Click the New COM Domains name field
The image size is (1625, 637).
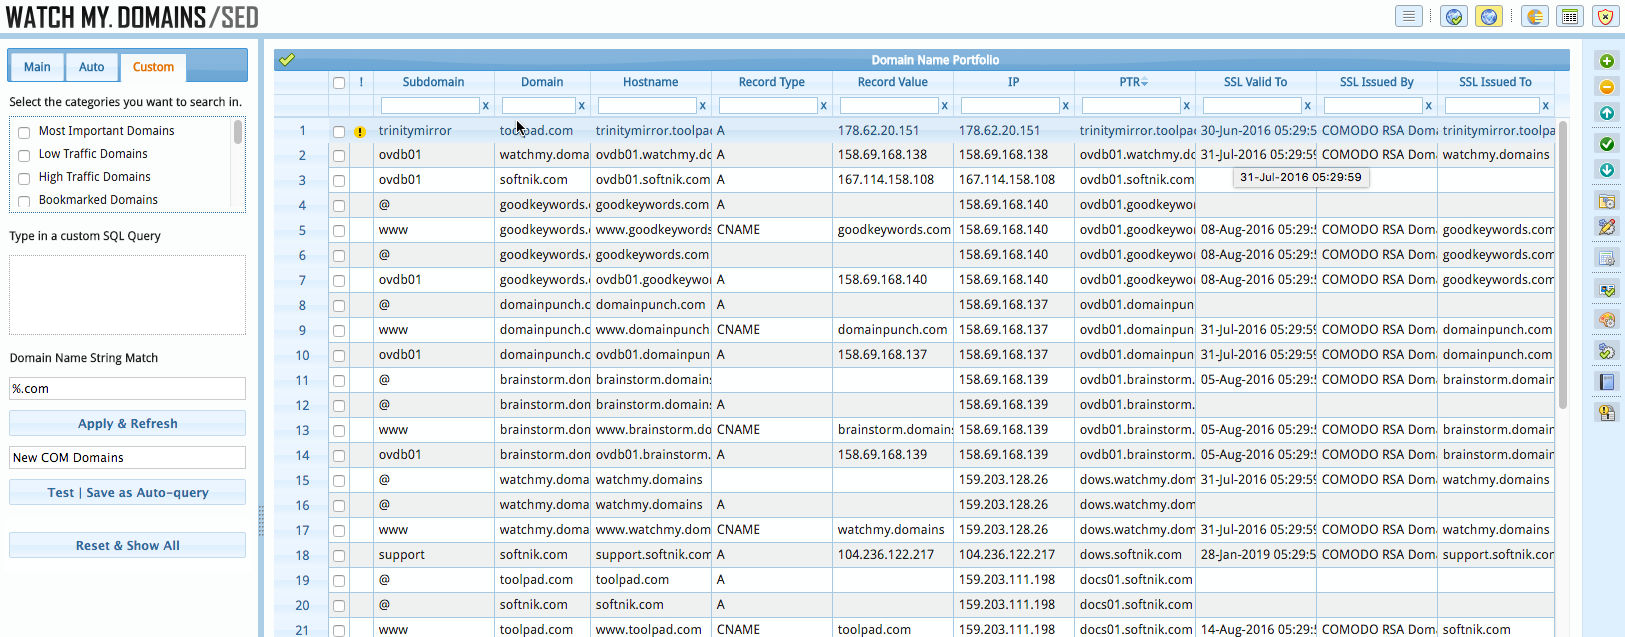[127, 458]
